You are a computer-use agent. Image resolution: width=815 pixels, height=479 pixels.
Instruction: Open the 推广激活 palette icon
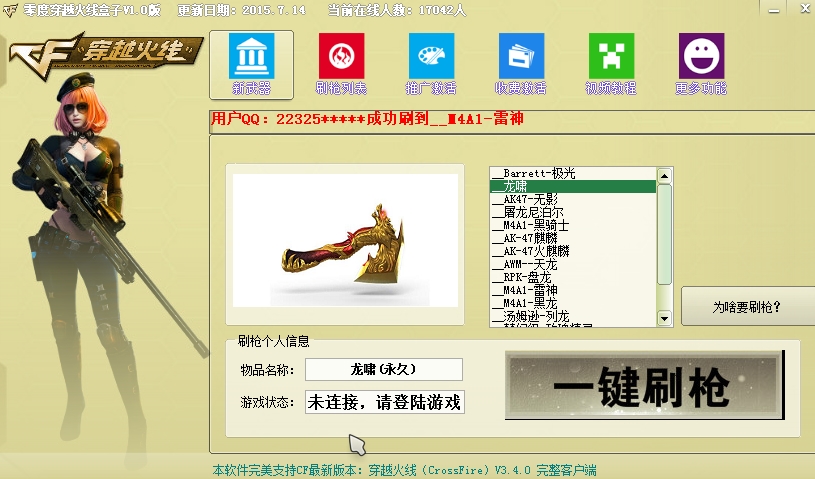click(431, 64)
